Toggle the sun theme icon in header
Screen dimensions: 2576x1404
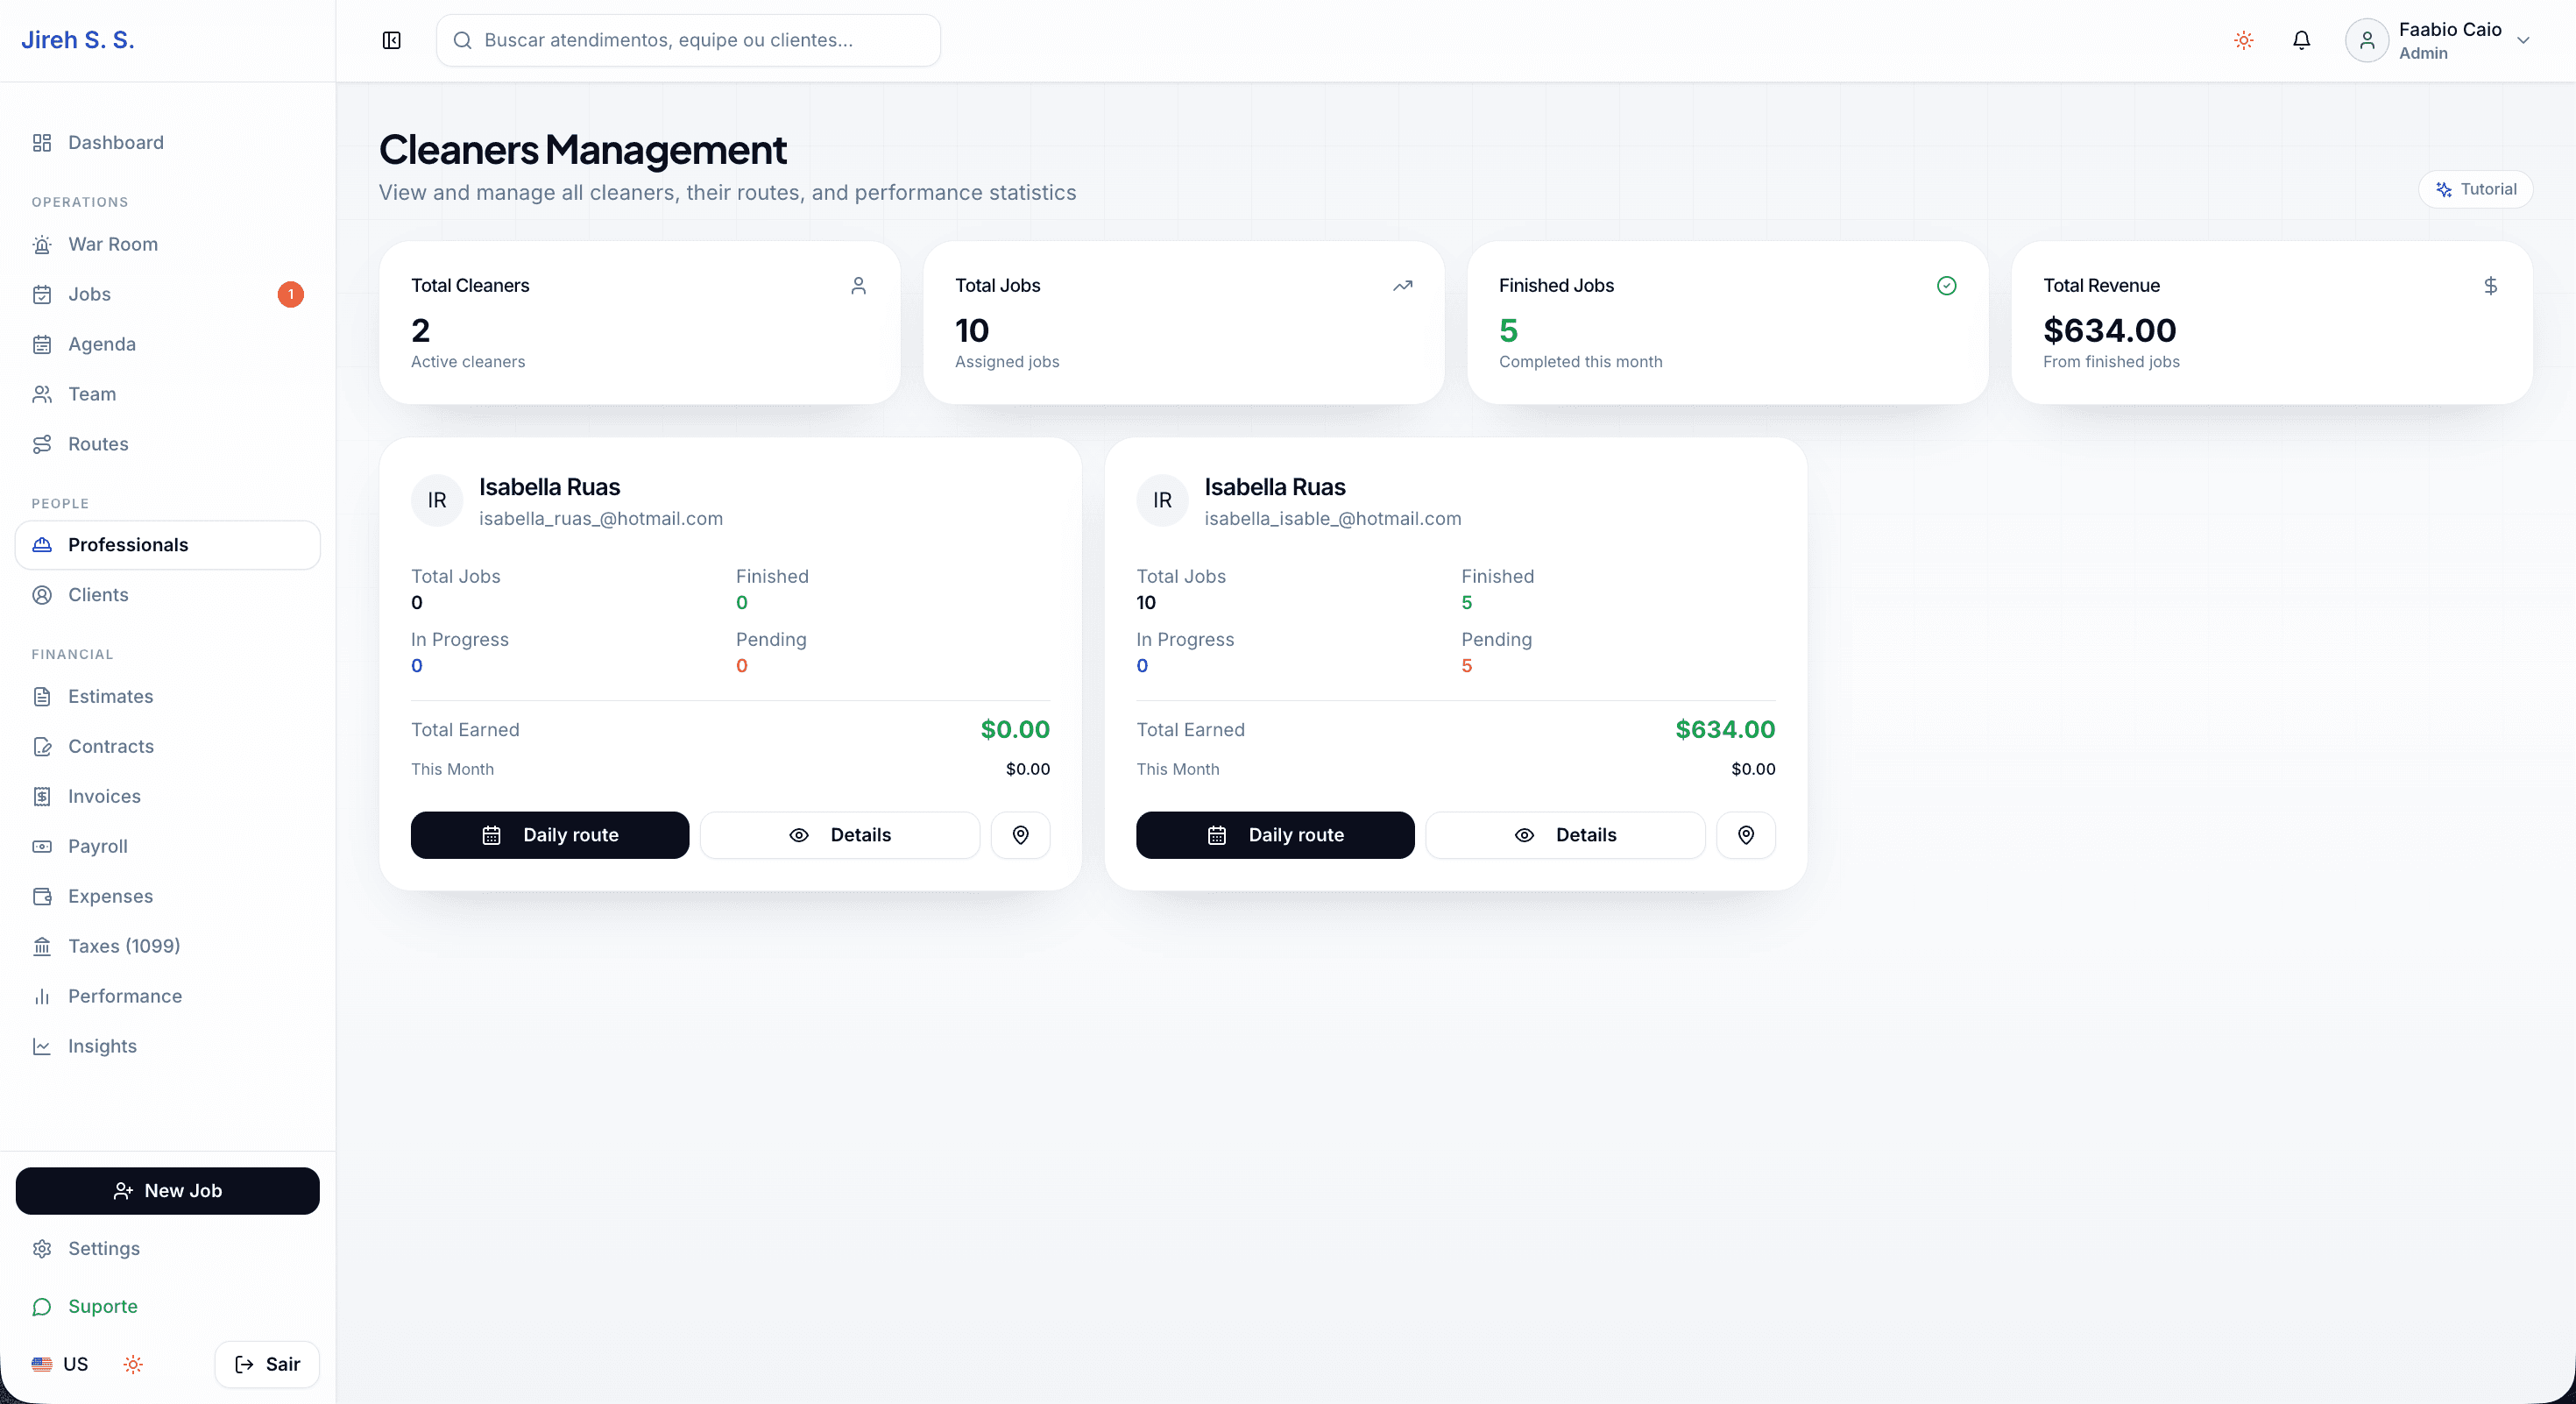2244,40
